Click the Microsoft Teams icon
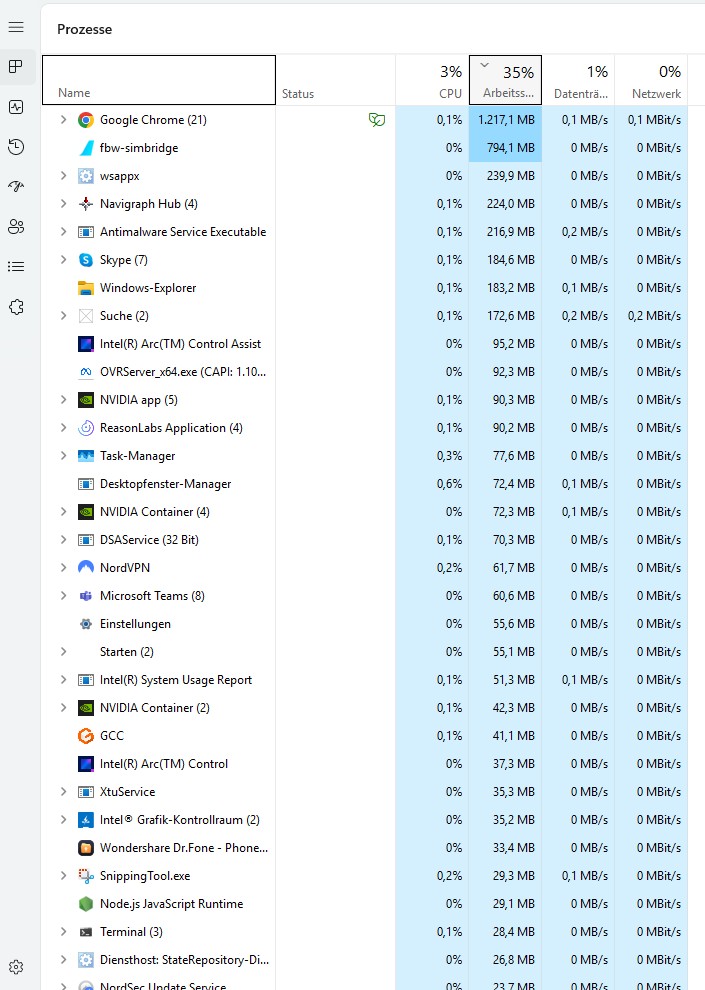The height and width of the screenshot is (990, 705). coord(86,595)
